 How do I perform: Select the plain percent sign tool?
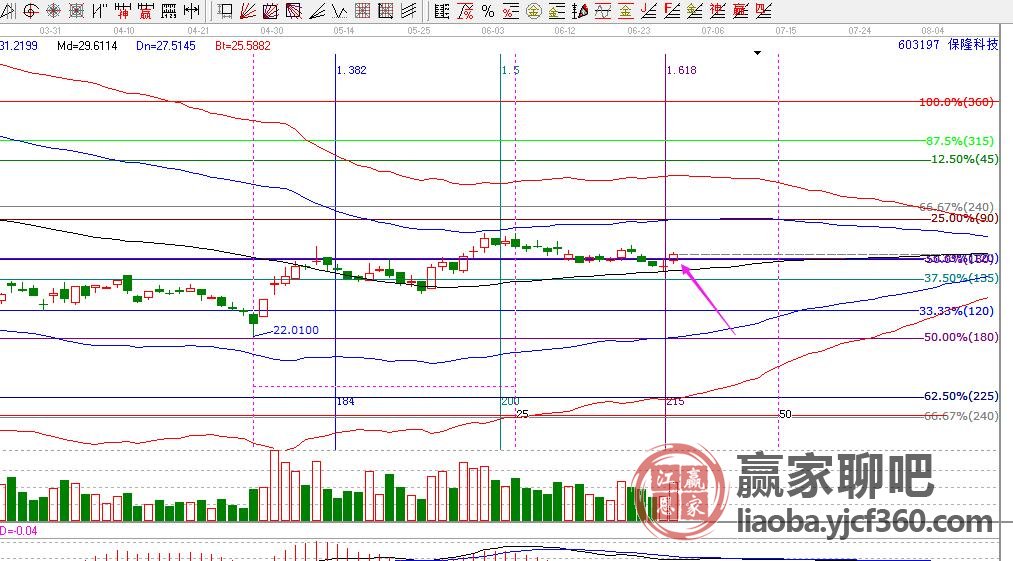click(488, 10)
